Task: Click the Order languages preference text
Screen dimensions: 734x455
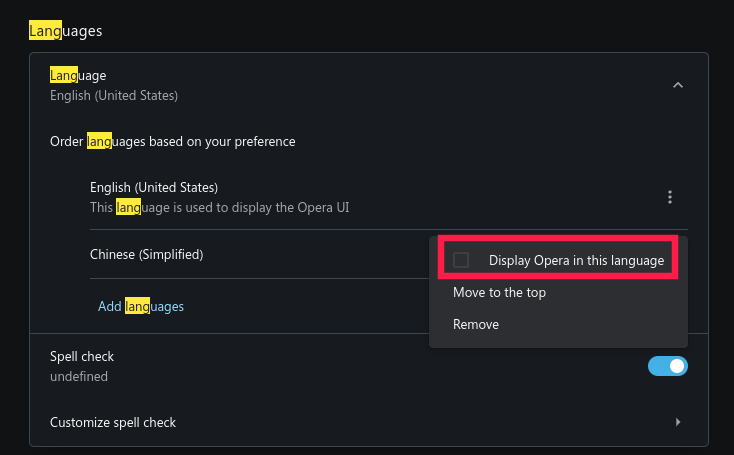Action: pyautogui.click(x=172, y=141)
